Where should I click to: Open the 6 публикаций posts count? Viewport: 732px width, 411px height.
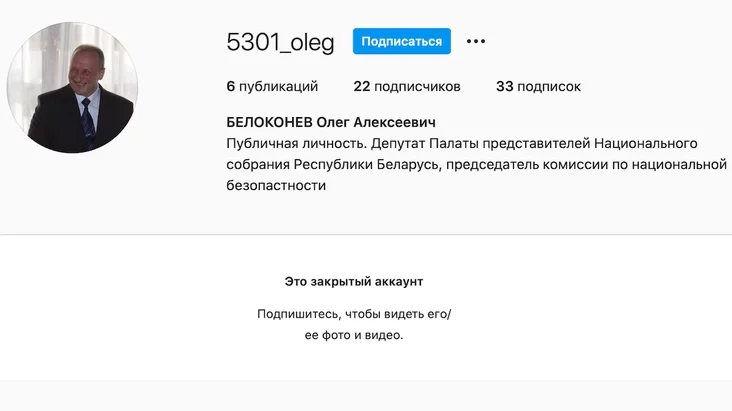point(272,86)
